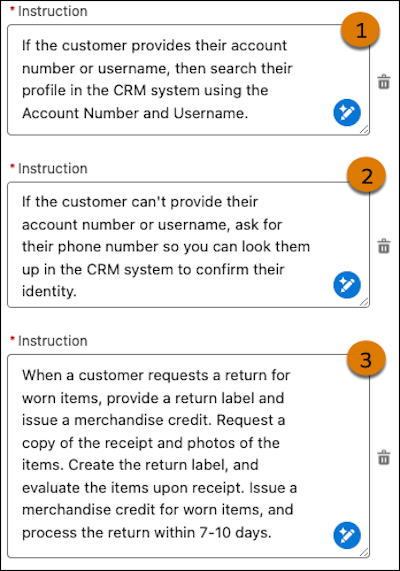Focus the instruction box about asking for phone number

click(188, 245)
